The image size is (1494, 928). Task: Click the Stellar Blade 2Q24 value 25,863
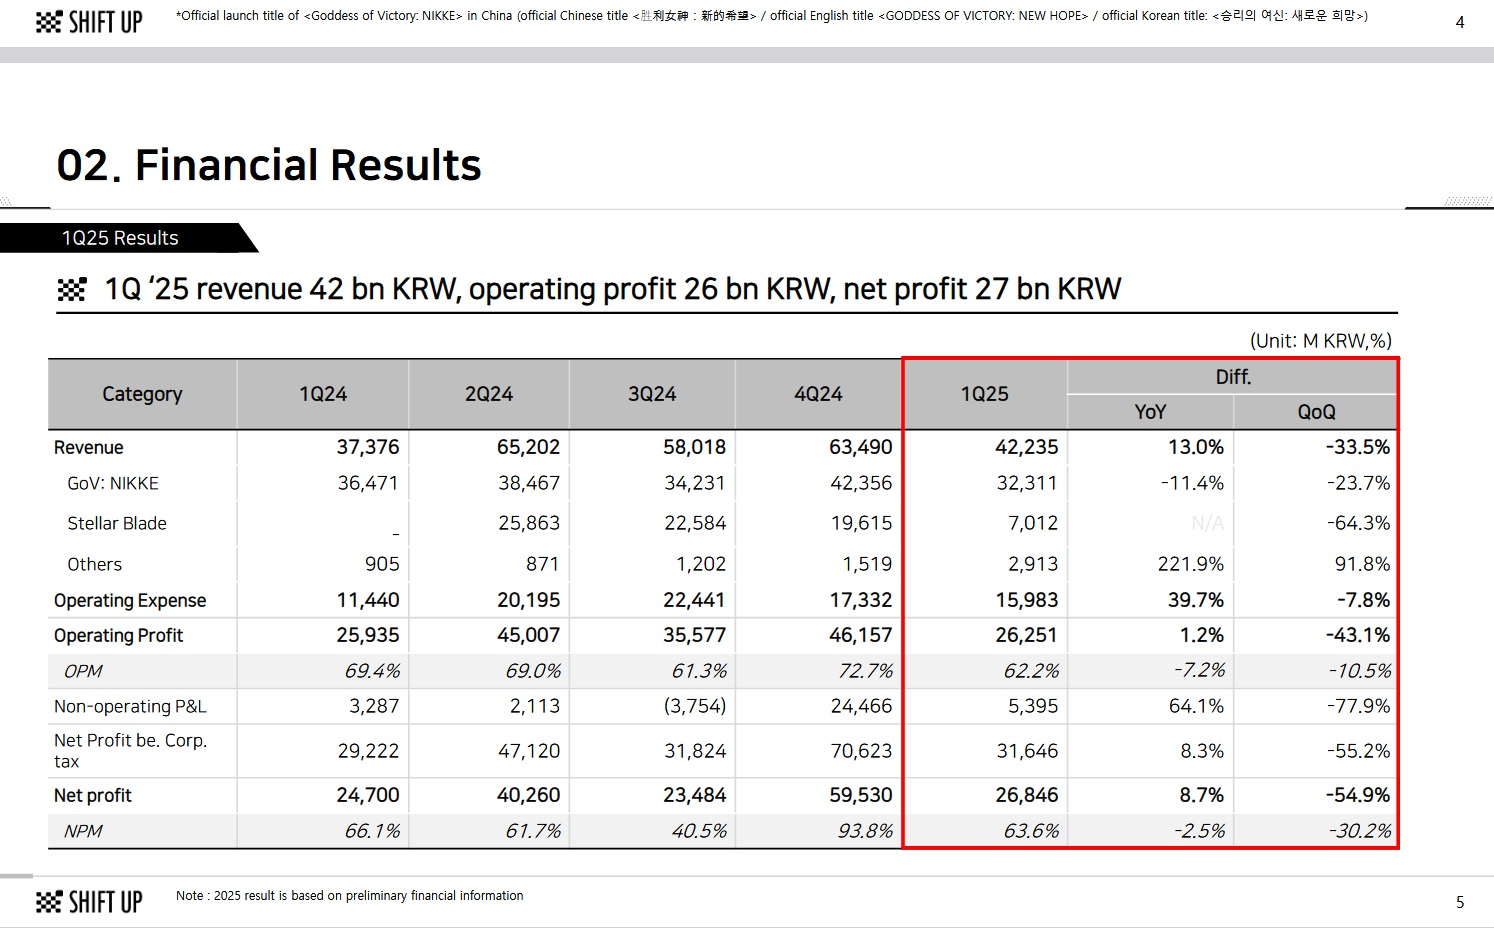pyautogui.click(x=529, y=523)
